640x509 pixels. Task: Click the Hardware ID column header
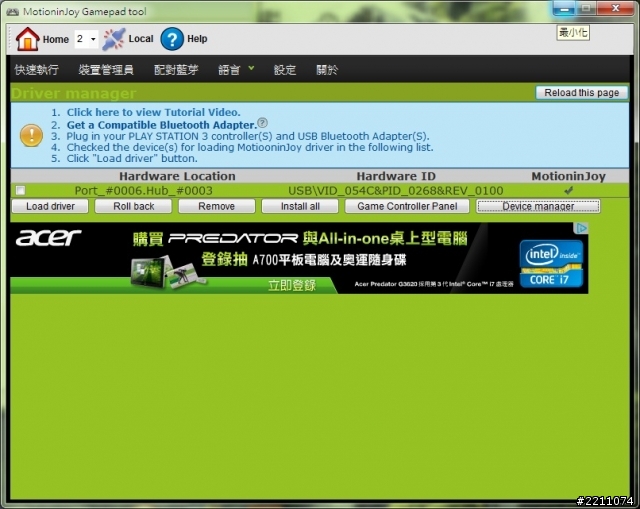[x=396, y=176]
